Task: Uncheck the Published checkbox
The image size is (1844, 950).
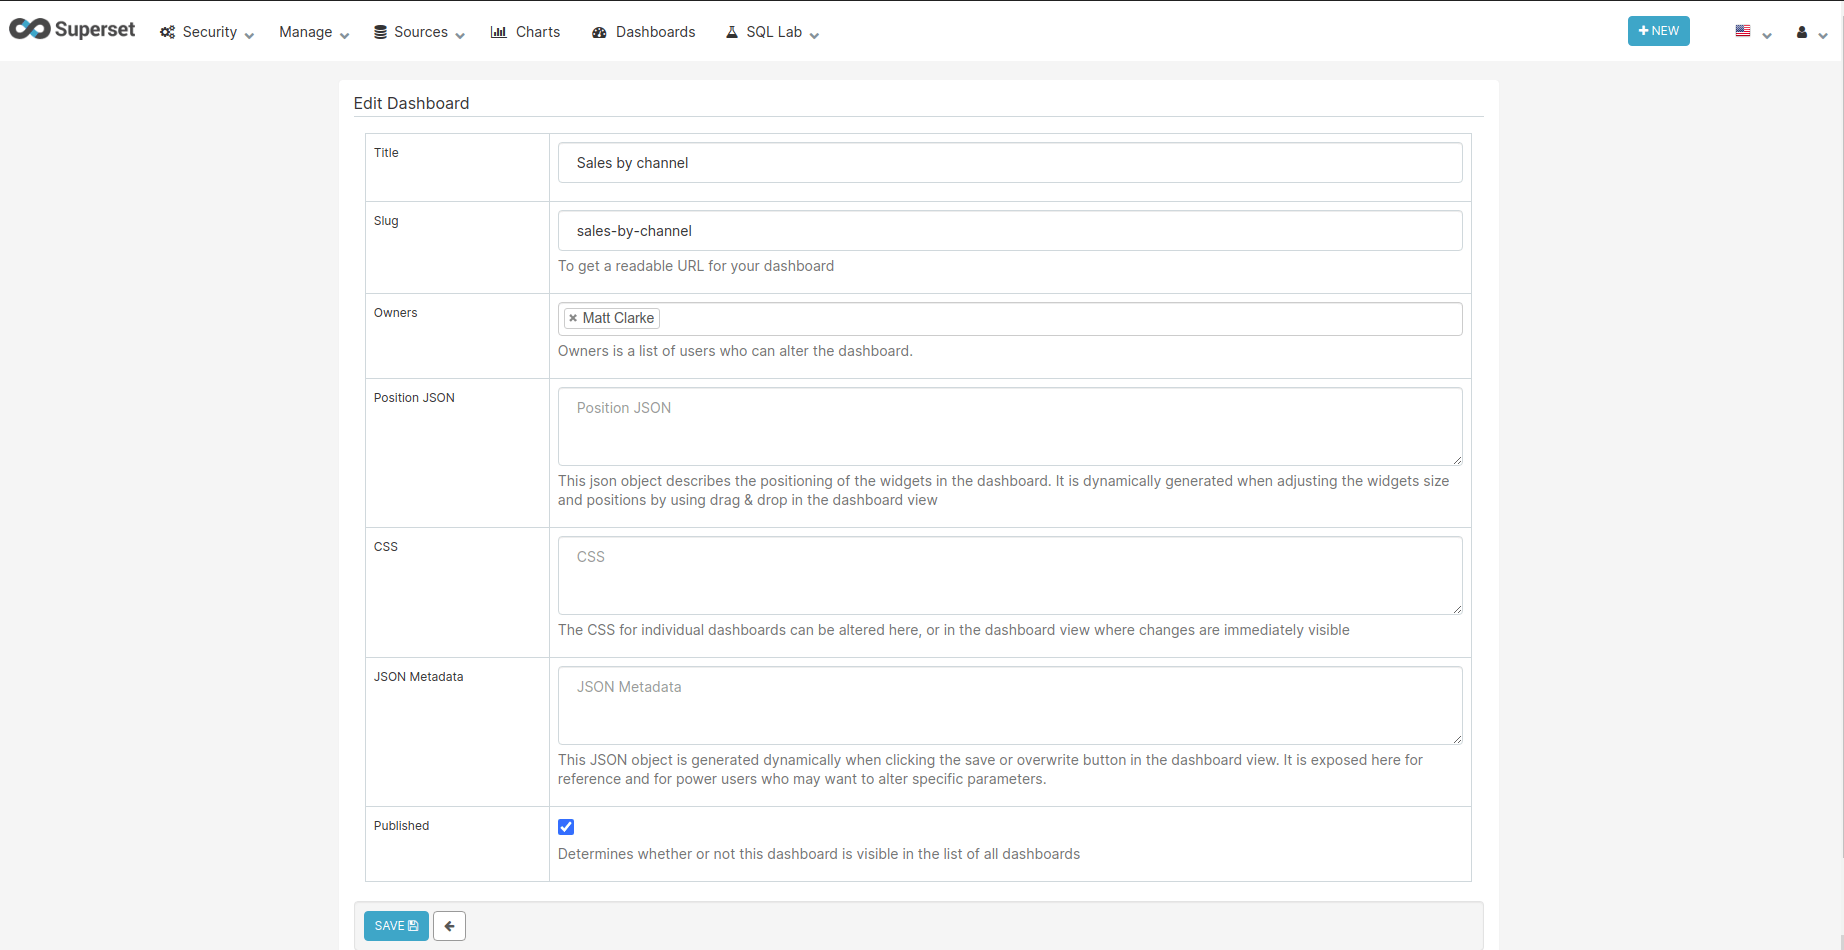Action: (x=566, y=827)
